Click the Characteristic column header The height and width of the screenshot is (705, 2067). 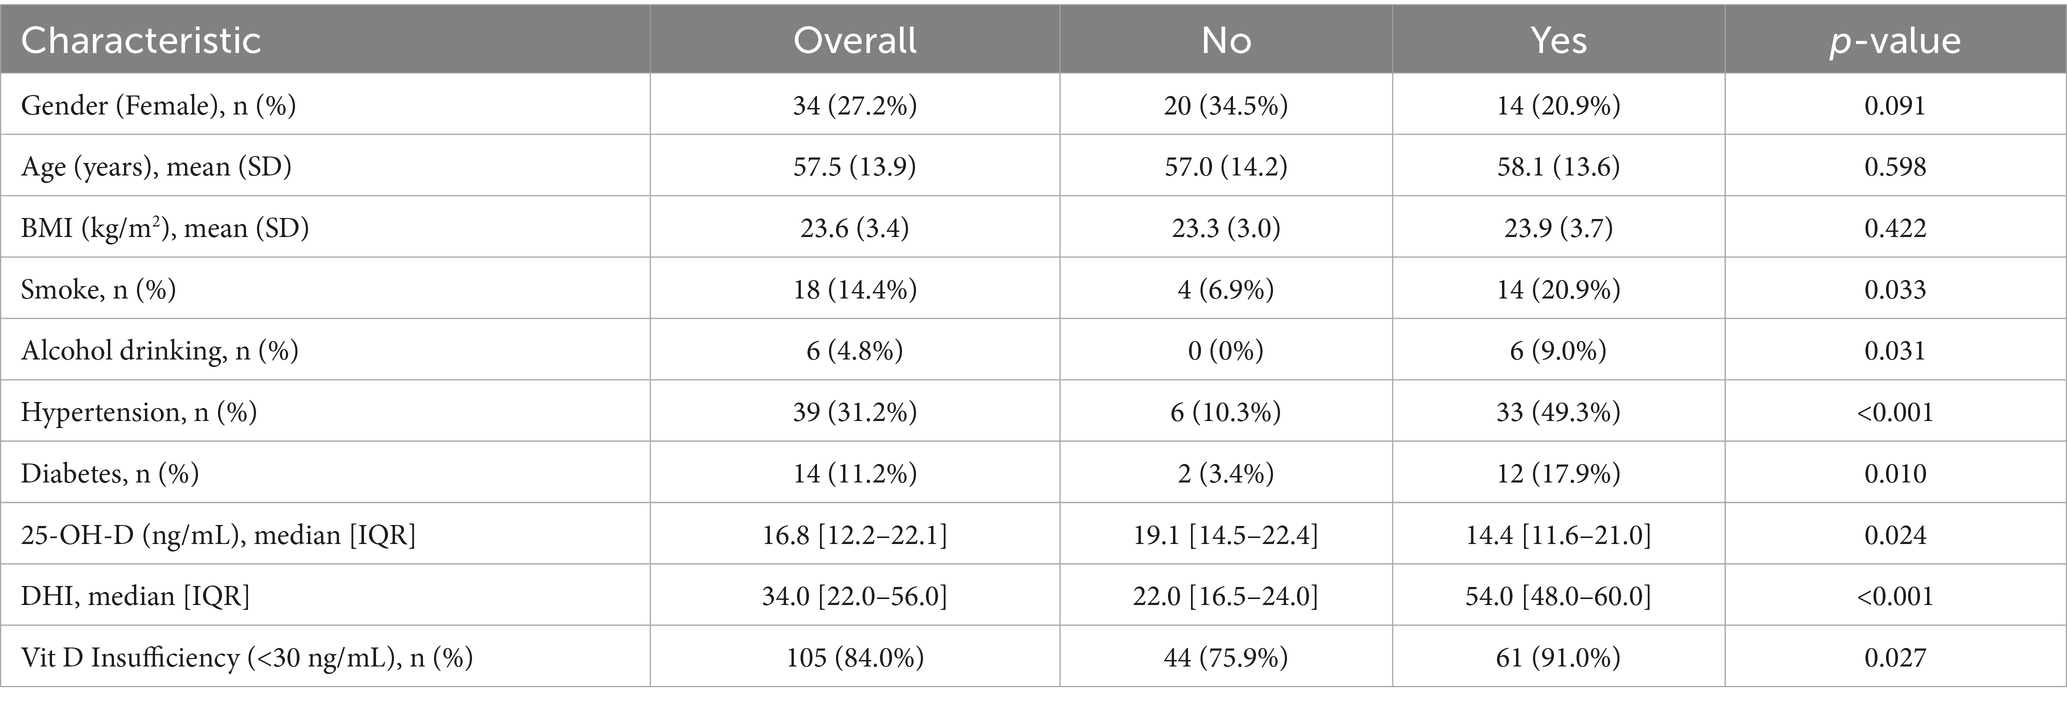tap(141, 40)
